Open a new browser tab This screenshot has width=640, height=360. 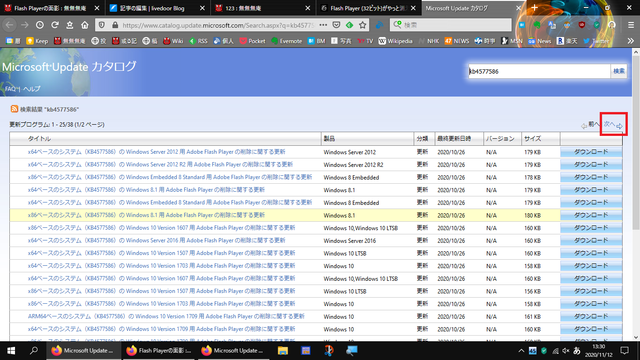[x=535, y=8]
